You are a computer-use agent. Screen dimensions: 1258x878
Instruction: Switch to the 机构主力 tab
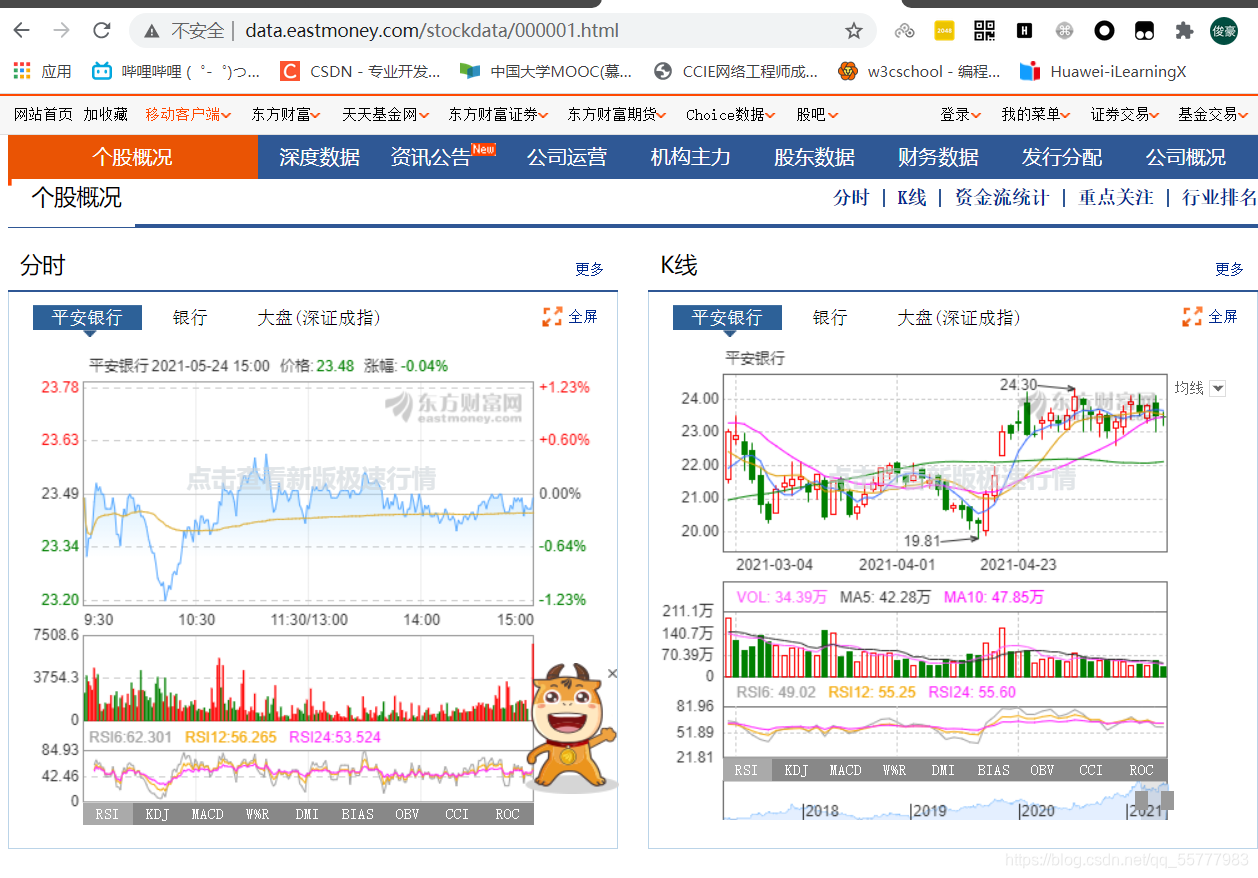click(x=690, y=157)
